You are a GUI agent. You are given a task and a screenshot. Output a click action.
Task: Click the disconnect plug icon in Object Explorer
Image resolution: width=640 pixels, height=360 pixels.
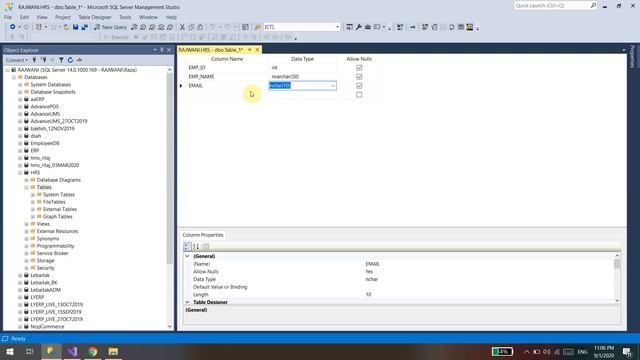(x=43, y=60)
